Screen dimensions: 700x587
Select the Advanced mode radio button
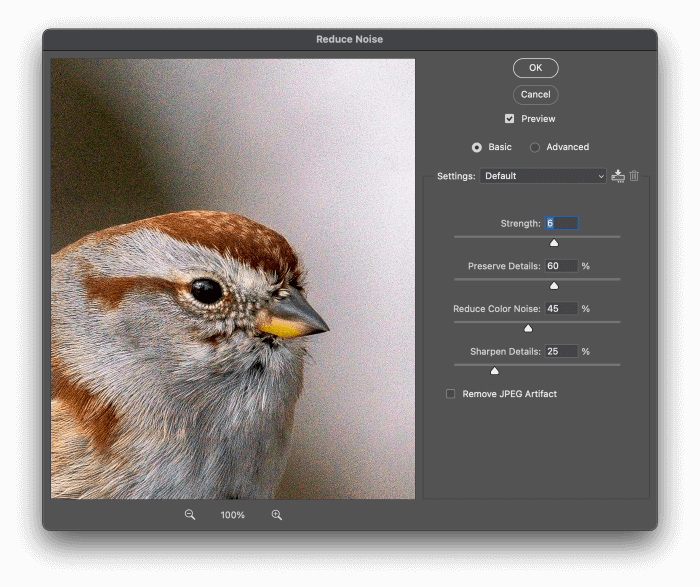pos(535,147)
